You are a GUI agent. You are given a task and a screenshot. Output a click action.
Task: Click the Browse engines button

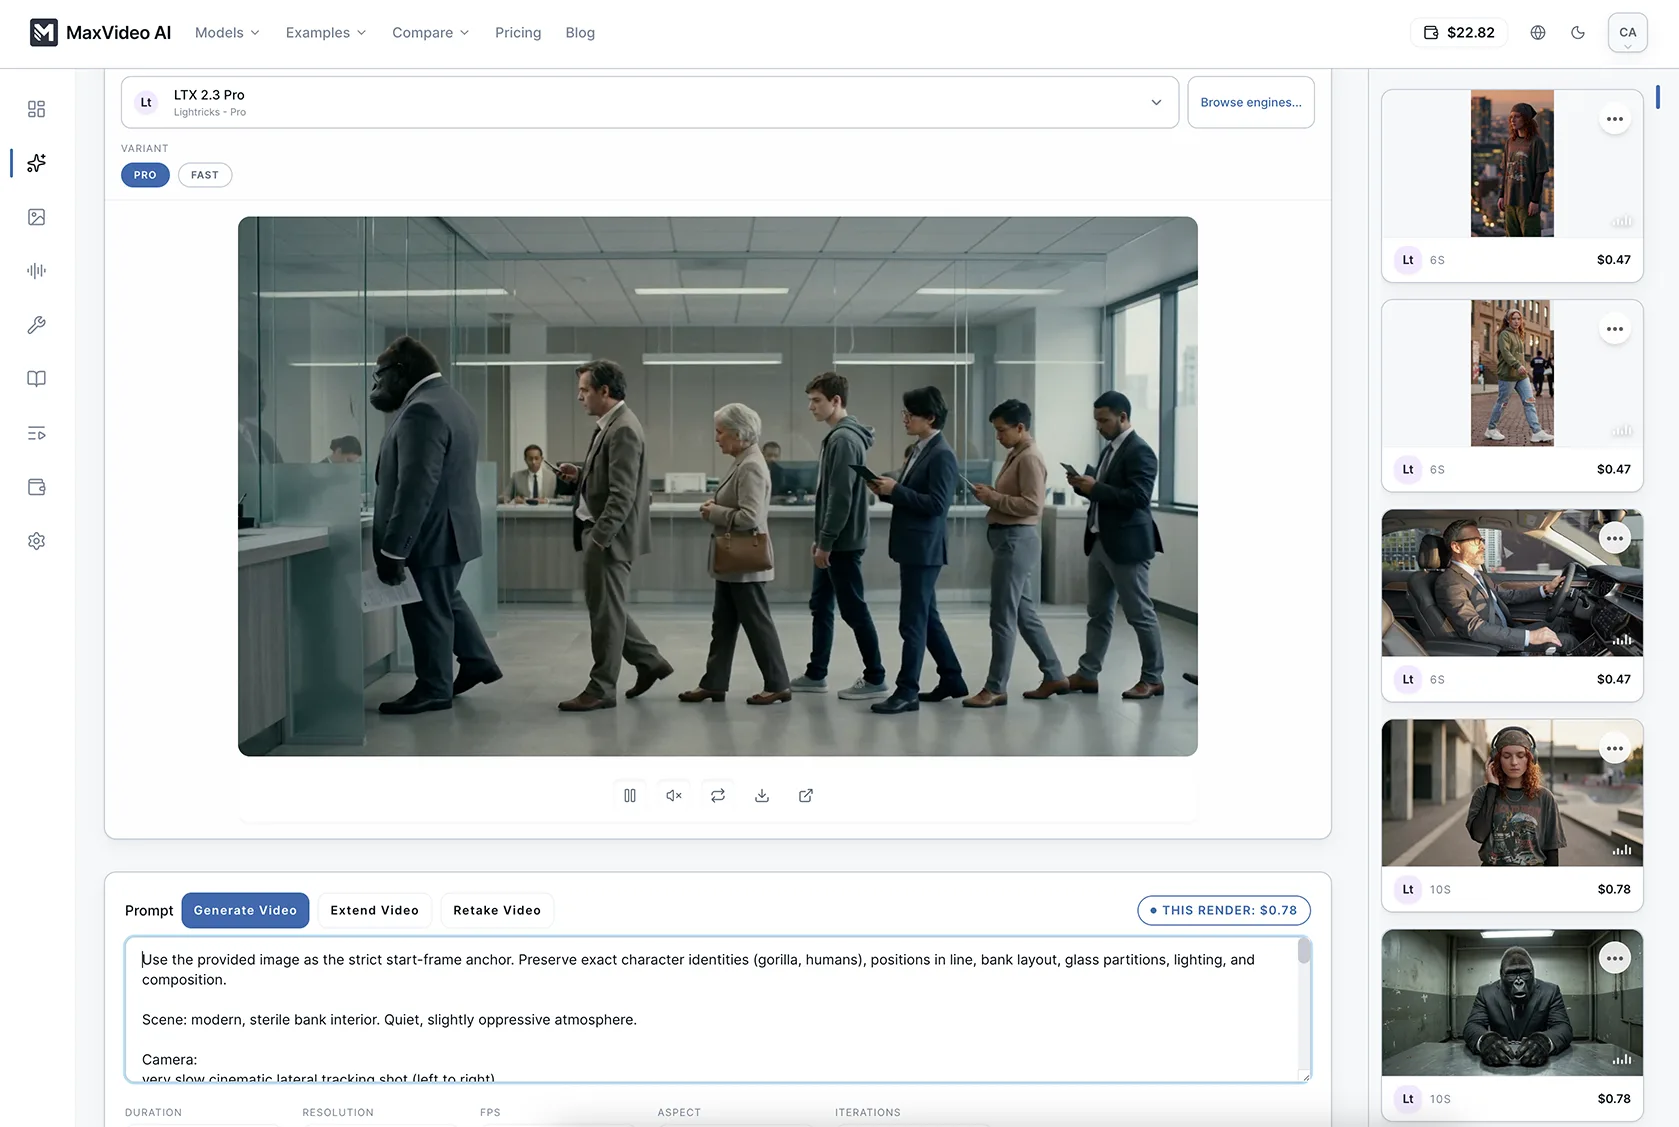tap(1250, 102)
